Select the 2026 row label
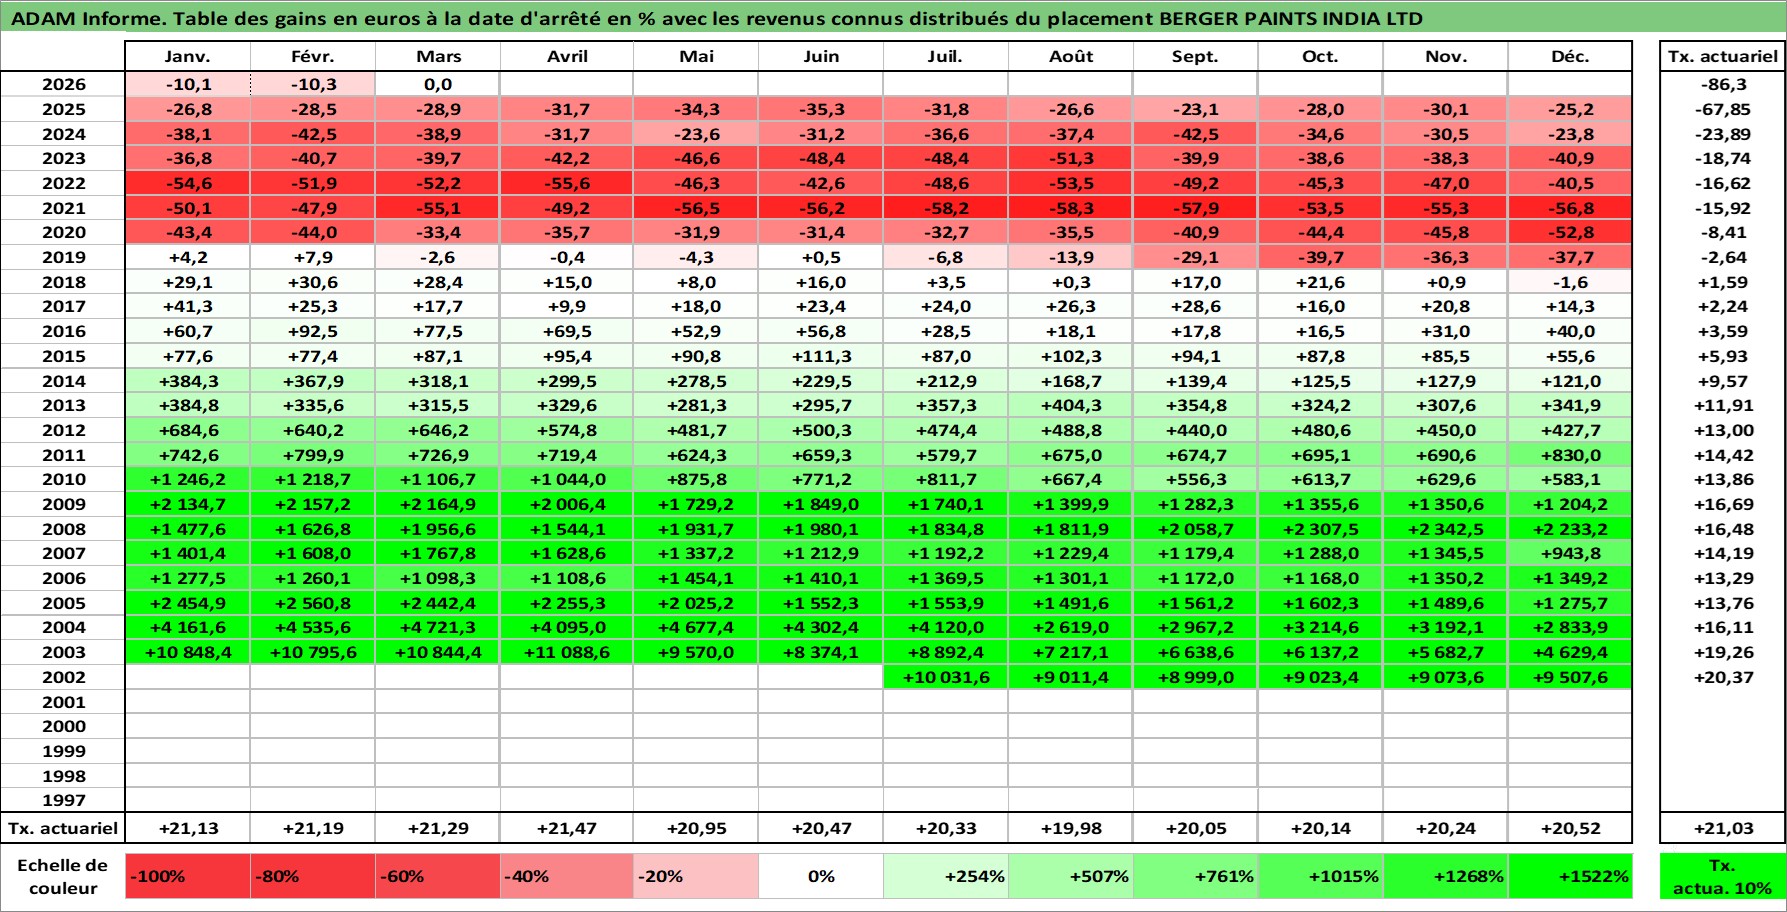 [63, 84]
